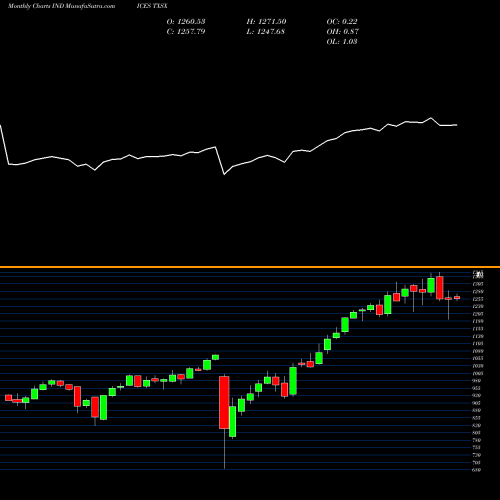Click the '905' price axis label
Viewport: 500px width, 500px height.
pyautogui.click(x=477, y=403)
